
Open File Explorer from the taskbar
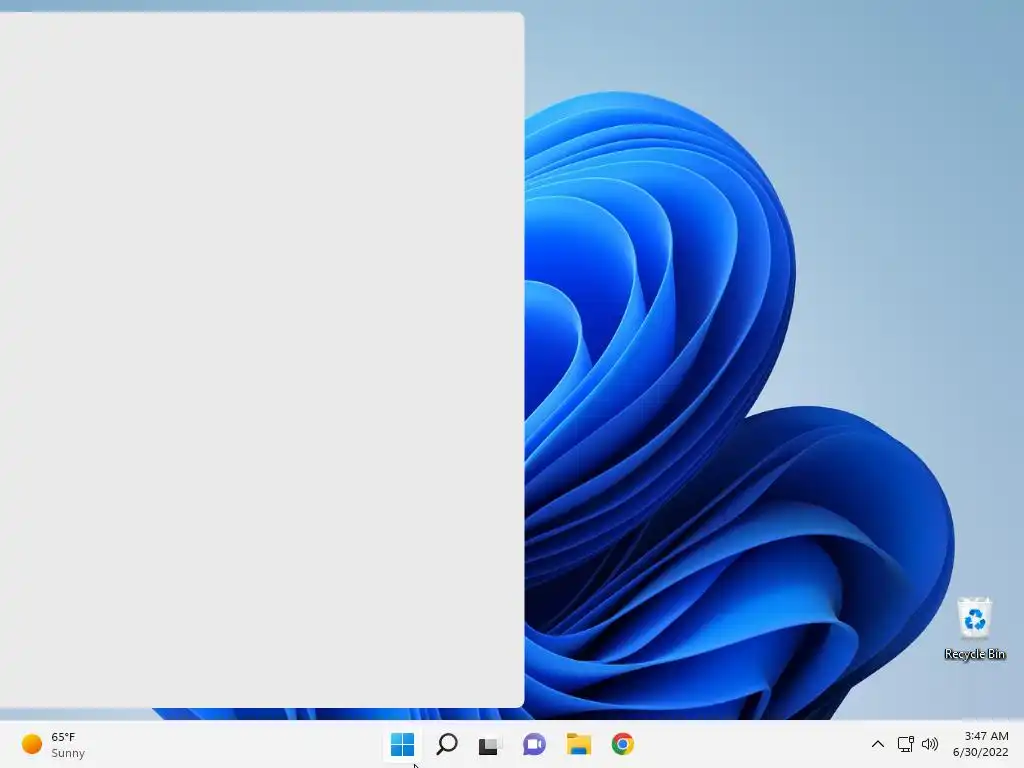[579, 744]
